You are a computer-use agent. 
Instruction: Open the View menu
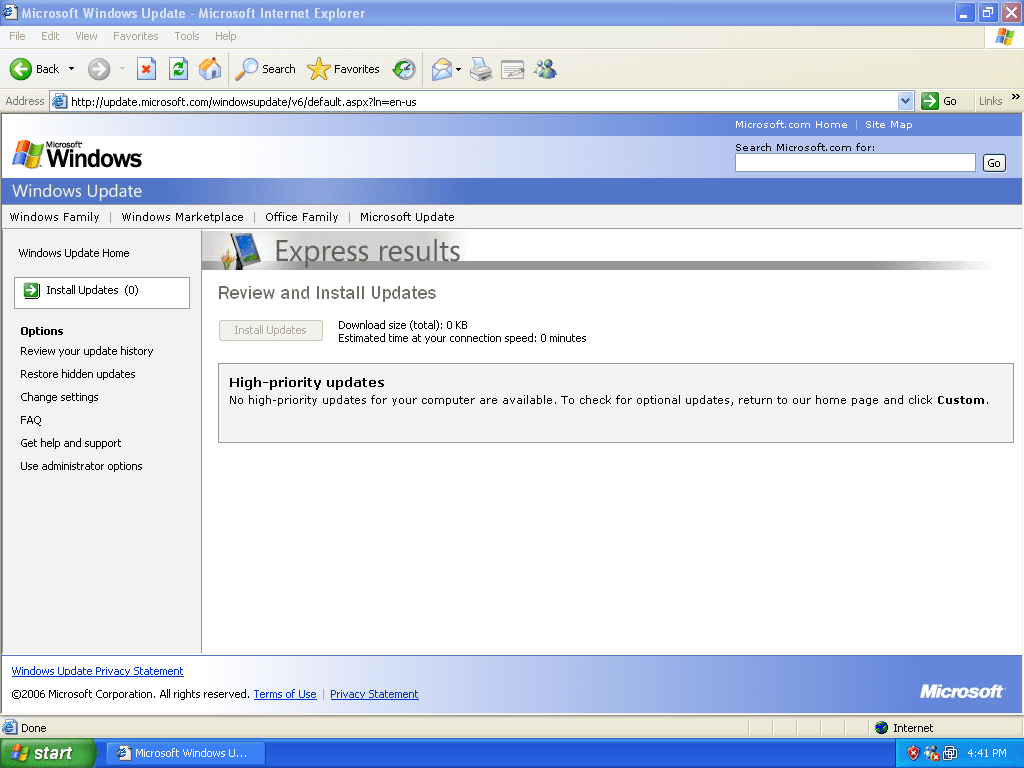click(x=87, y=36)
